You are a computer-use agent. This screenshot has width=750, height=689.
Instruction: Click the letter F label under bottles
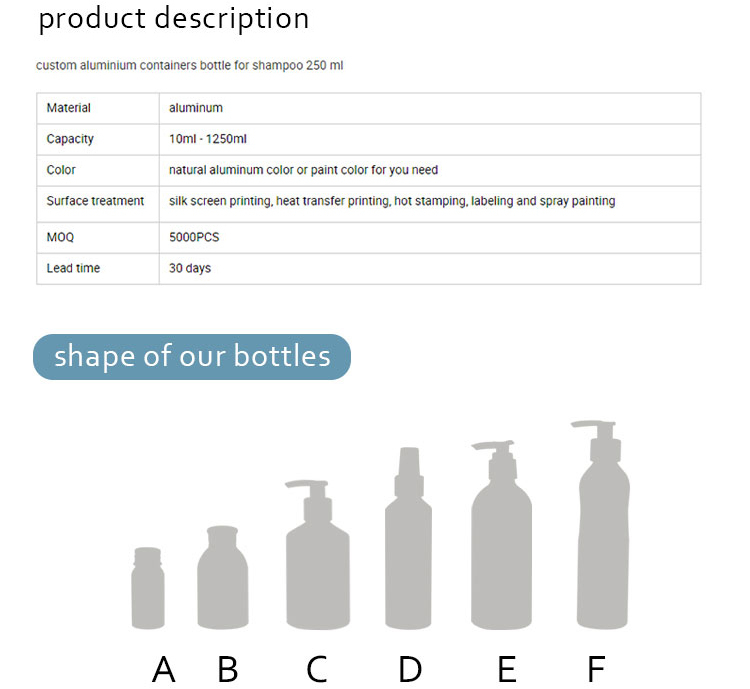pyautogui.click(x=596, y=669)
